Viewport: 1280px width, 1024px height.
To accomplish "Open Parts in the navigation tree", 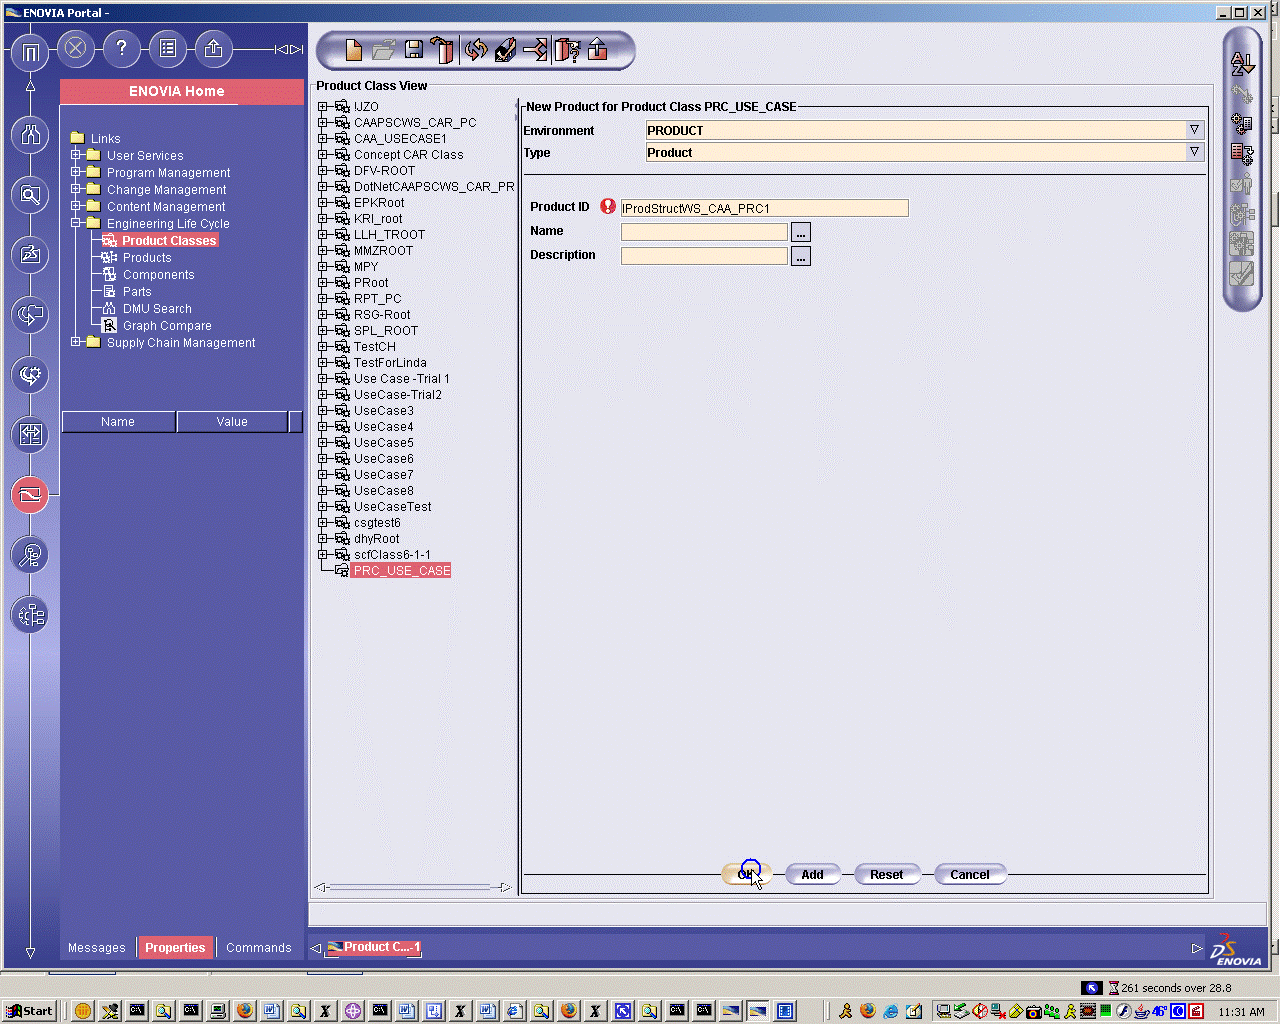I will pyautogui.click(x=137, y=292).
